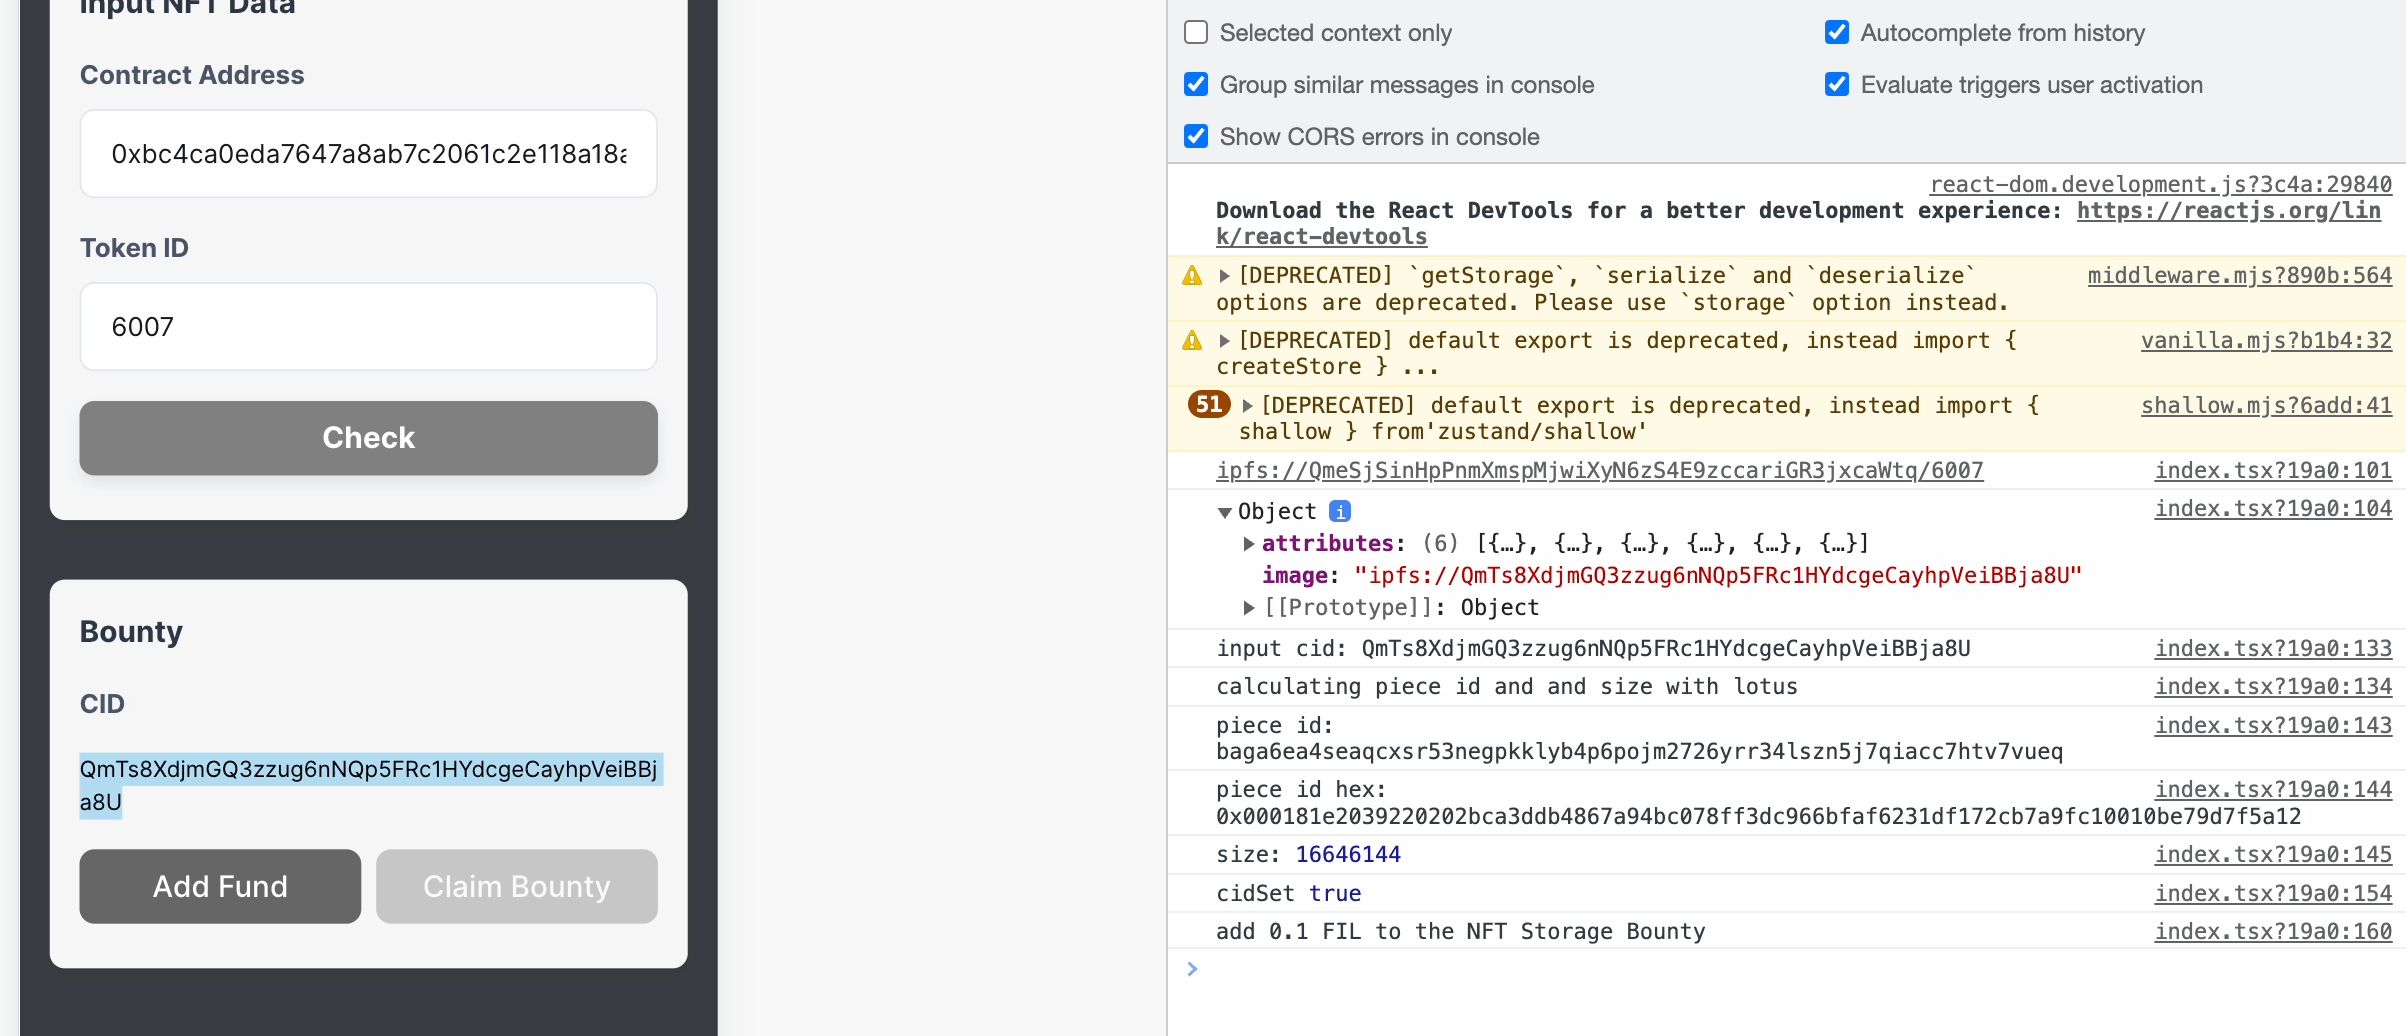The image size is (2406, 1036).
Task: Click the Claim Bounty button
Action: (517, 886)
